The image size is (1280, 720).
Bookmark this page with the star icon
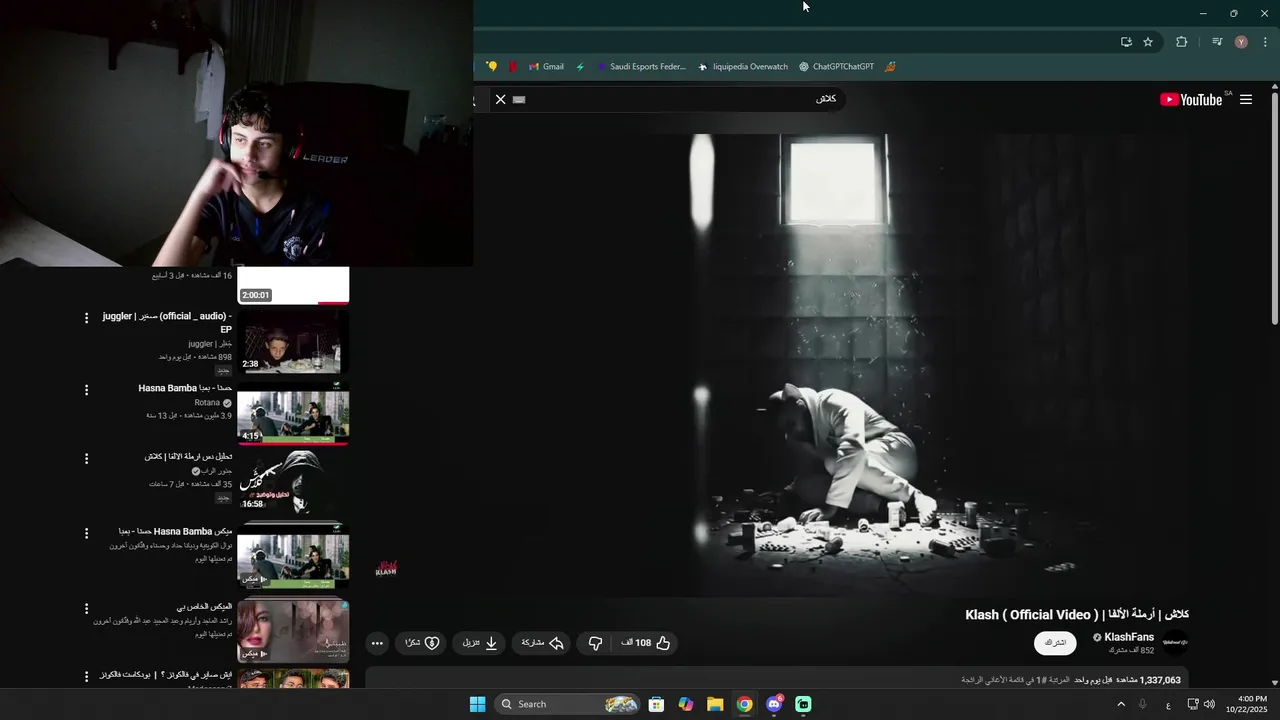pyautogui.click(x=1148, y=42)
